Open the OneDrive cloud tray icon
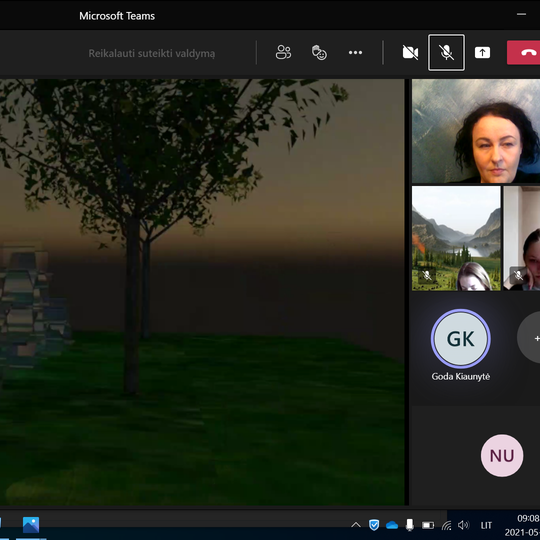The width and height of the screenshot is (540, 540). [x=392, y=525]
